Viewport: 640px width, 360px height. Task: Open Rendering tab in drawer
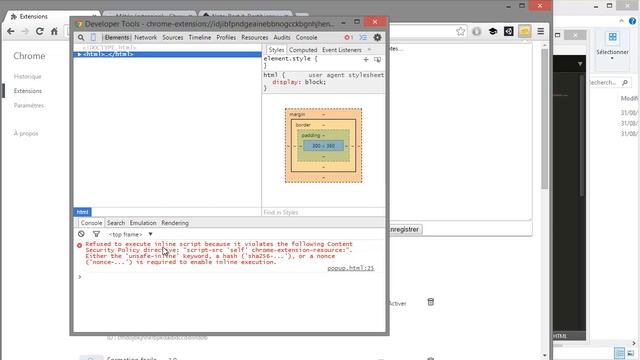pos(175,223)
